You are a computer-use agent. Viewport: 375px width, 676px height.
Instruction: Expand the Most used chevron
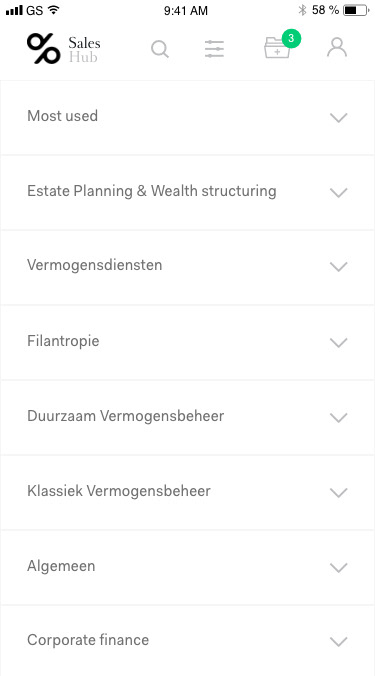coord(338,117)
